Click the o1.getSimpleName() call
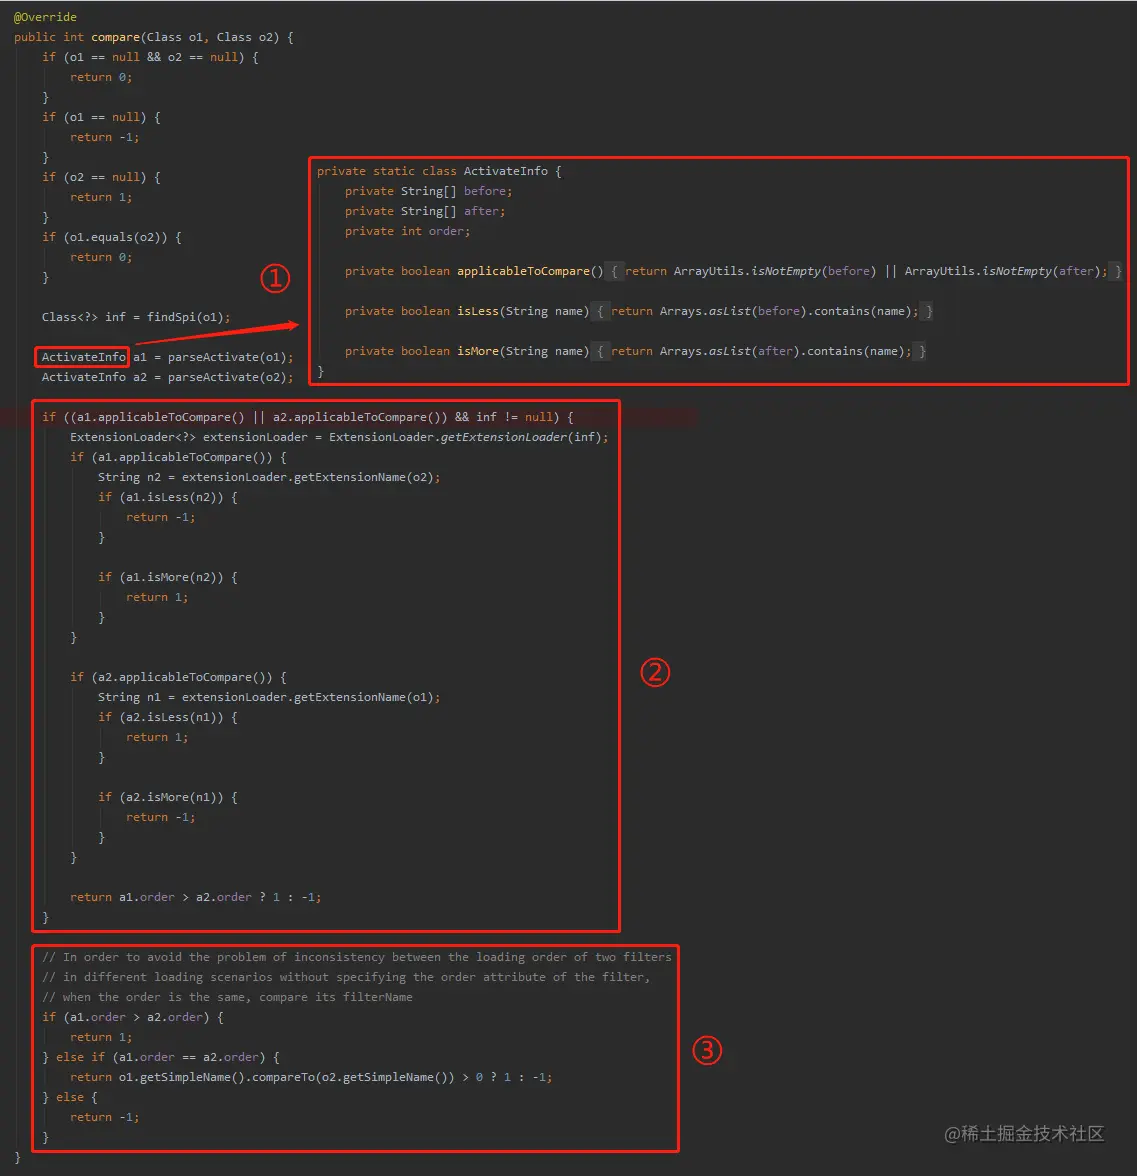 coord(182,1077)
